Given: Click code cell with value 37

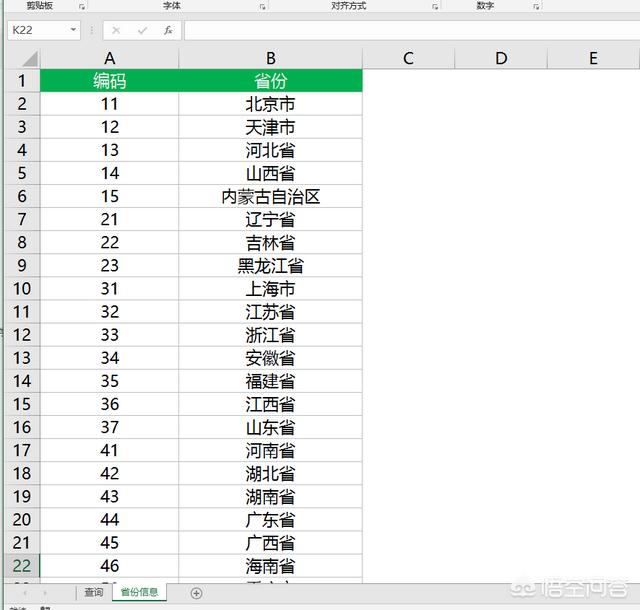Looking at the screenshot, I should (109, 427).
